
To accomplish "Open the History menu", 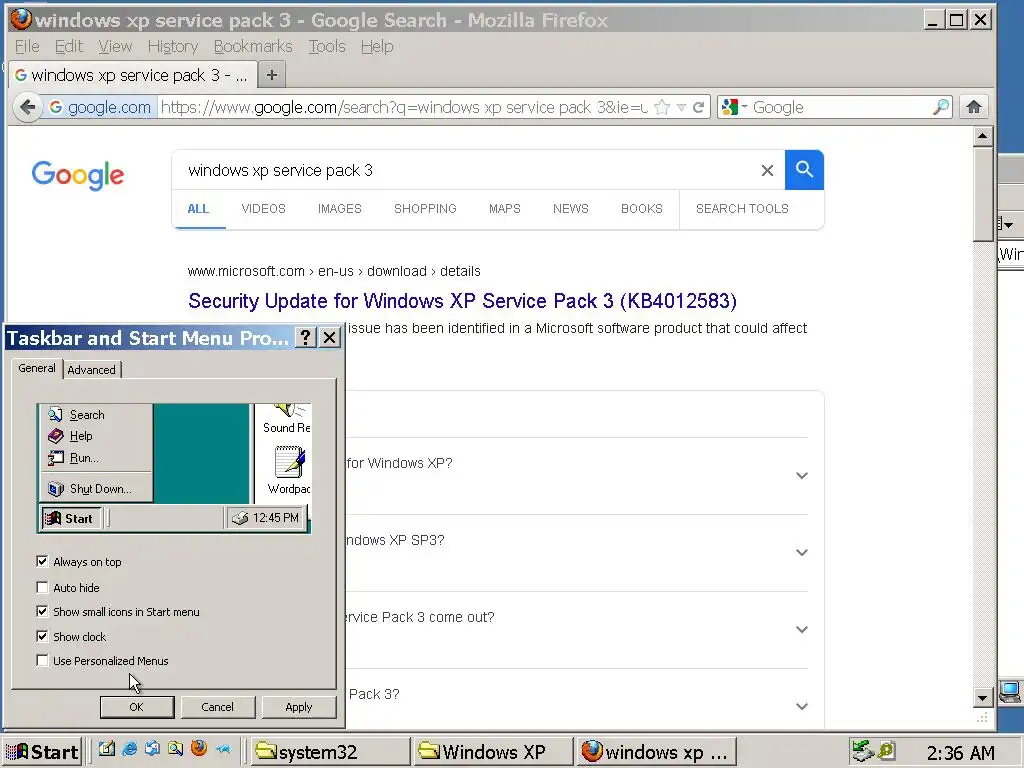I will click(173, 46).
